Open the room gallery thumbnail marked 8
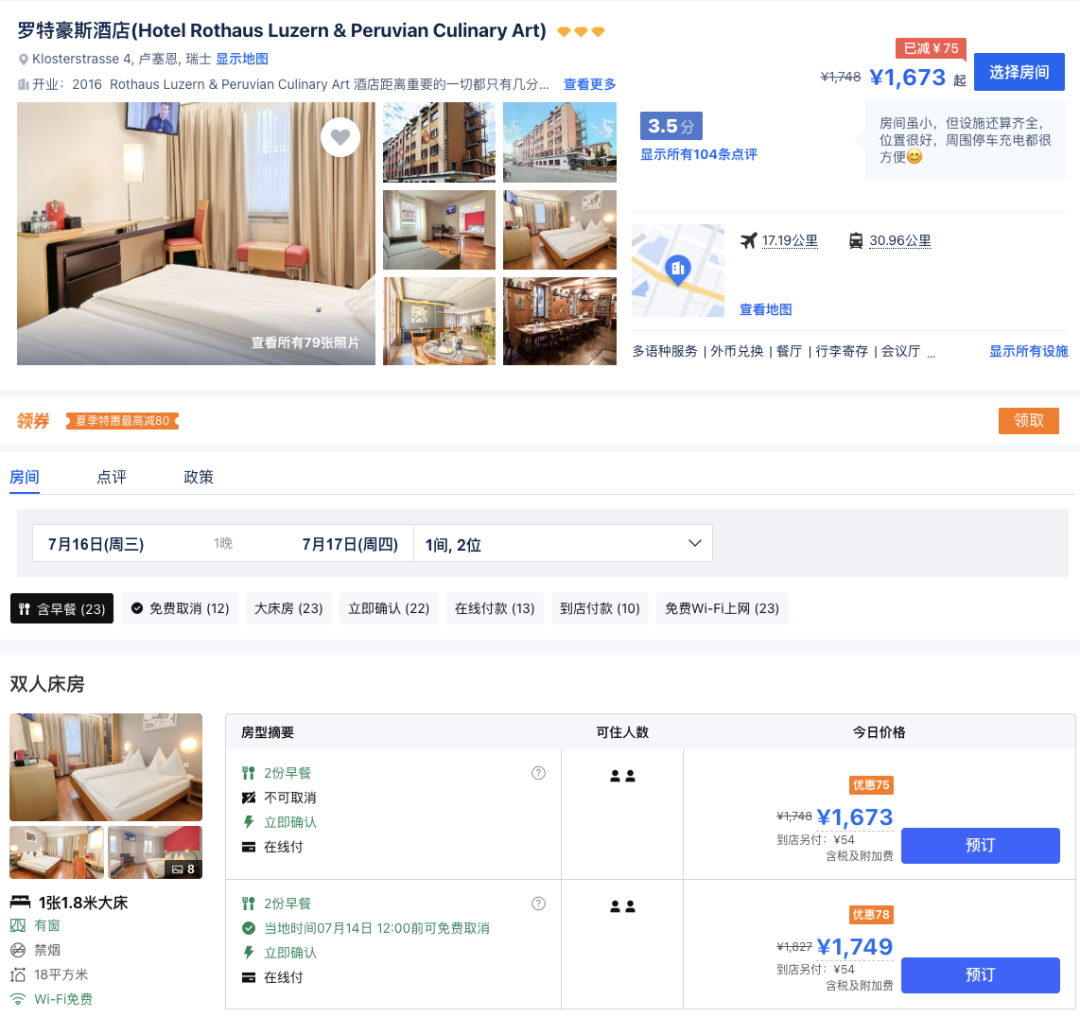 [x=155, y=853]
